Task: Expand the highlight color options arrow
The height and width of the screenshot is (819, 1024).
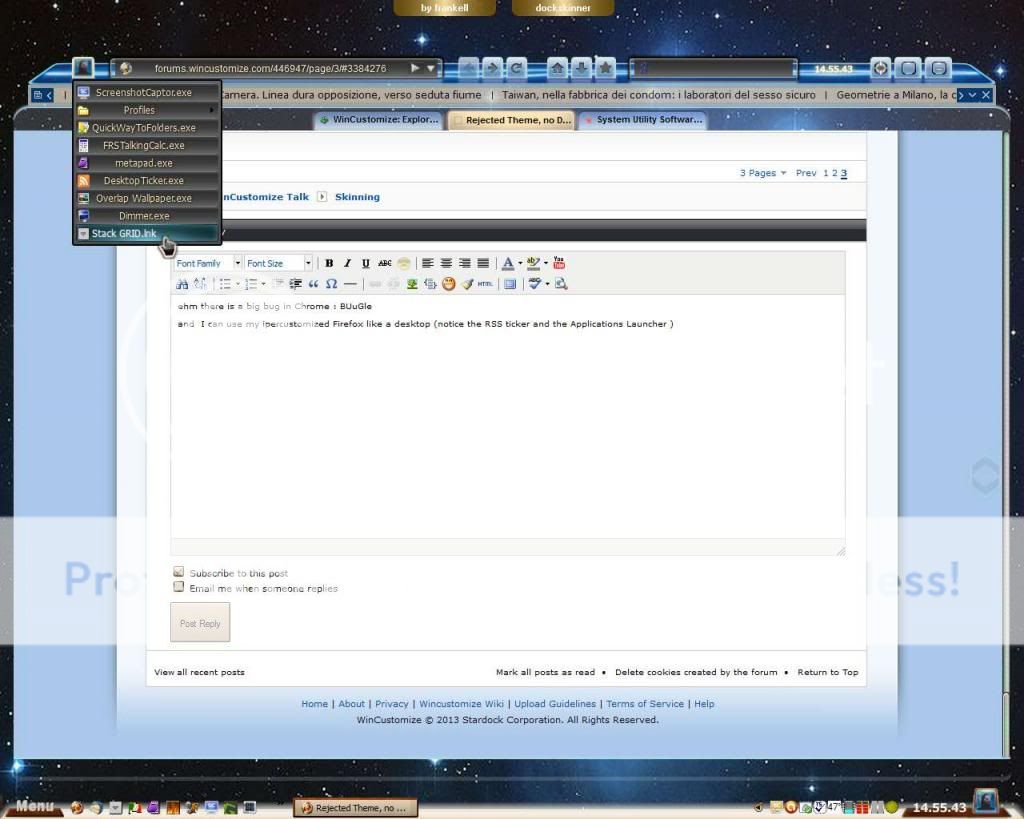Action: 546,263
